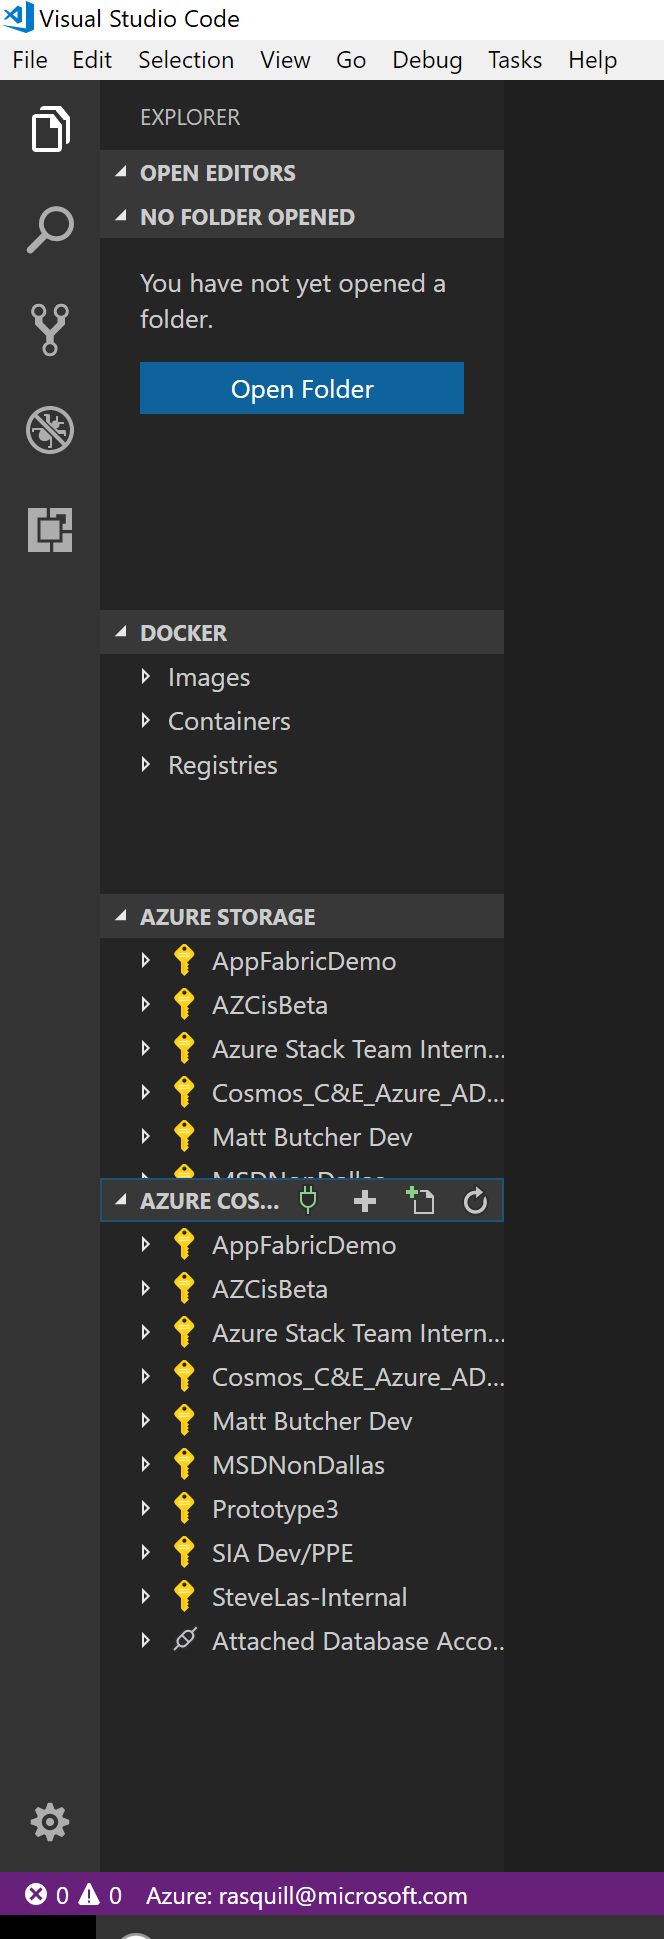Image resolution: width=664 pixels, height=1939 pixels.
Task: Select Cosmos_C&E_Azure_AD label in Azure Storage
Action: click(358, 1093)
